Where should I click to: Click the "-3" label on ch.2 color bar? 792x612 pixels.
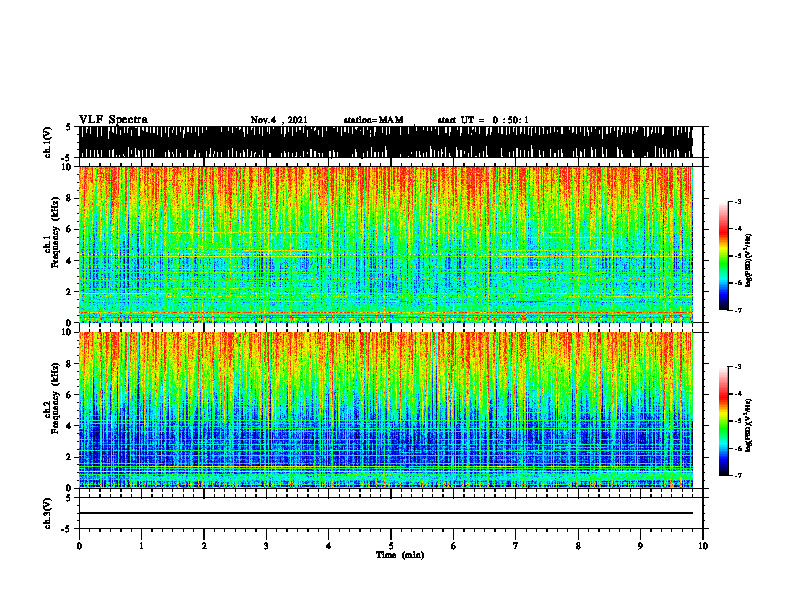coord(738,367)
